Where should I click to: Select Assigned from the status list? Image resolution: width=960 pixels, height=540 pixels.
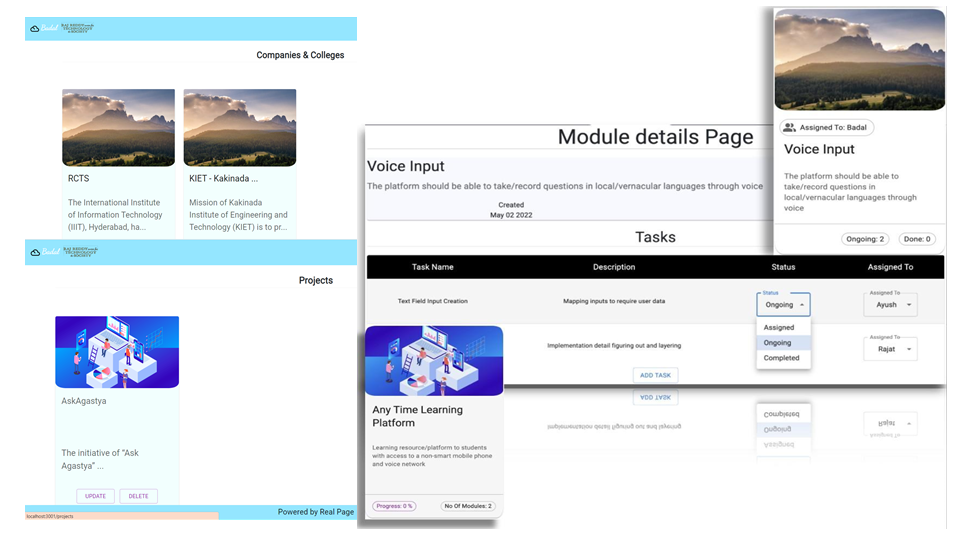click(779, 327)
